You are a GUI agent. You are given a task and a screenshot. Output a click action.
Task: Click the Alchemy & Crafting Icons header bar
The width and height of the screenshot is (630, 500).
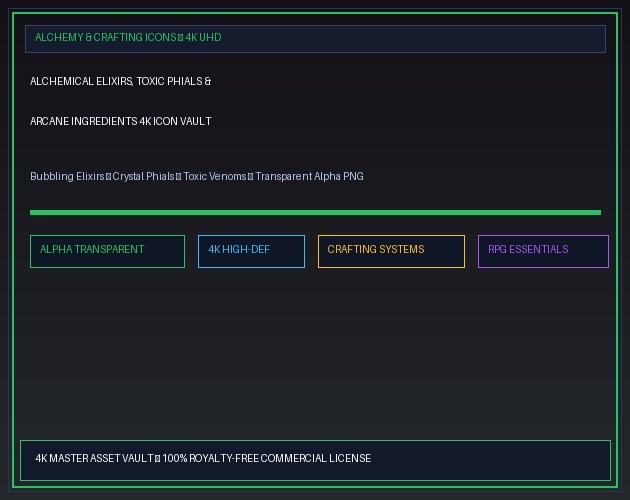click(315, 39)
